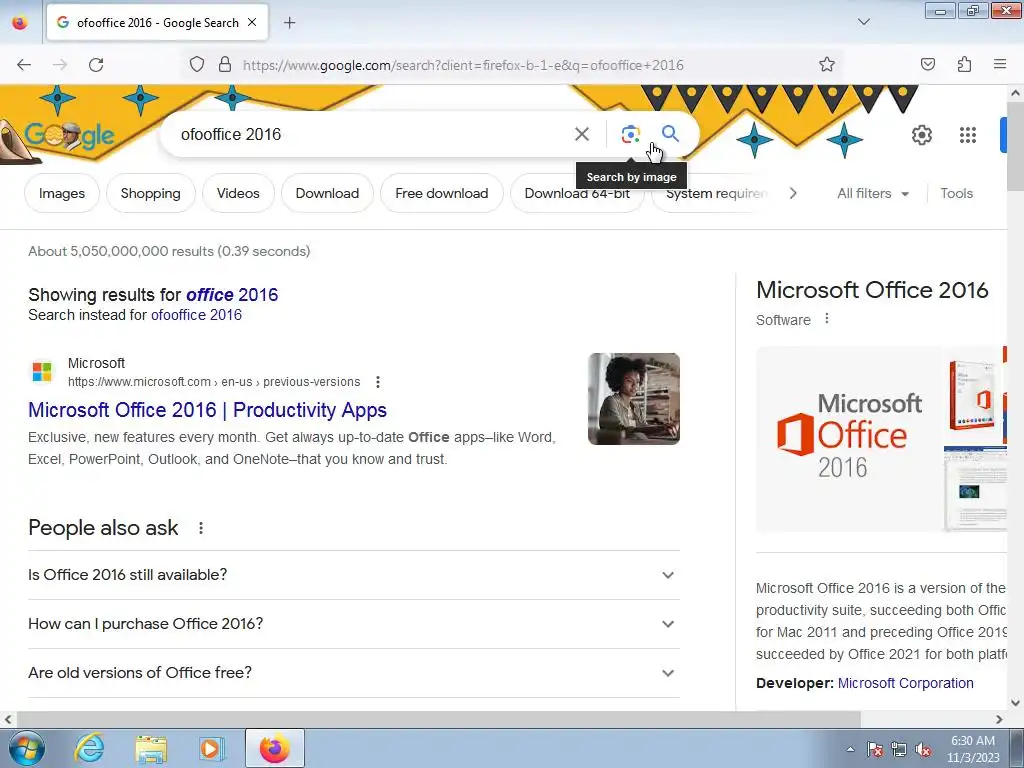Click horizontal scrollbar left arrow
This screenshot has width=1024, height=768.
pyautogui.click(x=8, y=719)
